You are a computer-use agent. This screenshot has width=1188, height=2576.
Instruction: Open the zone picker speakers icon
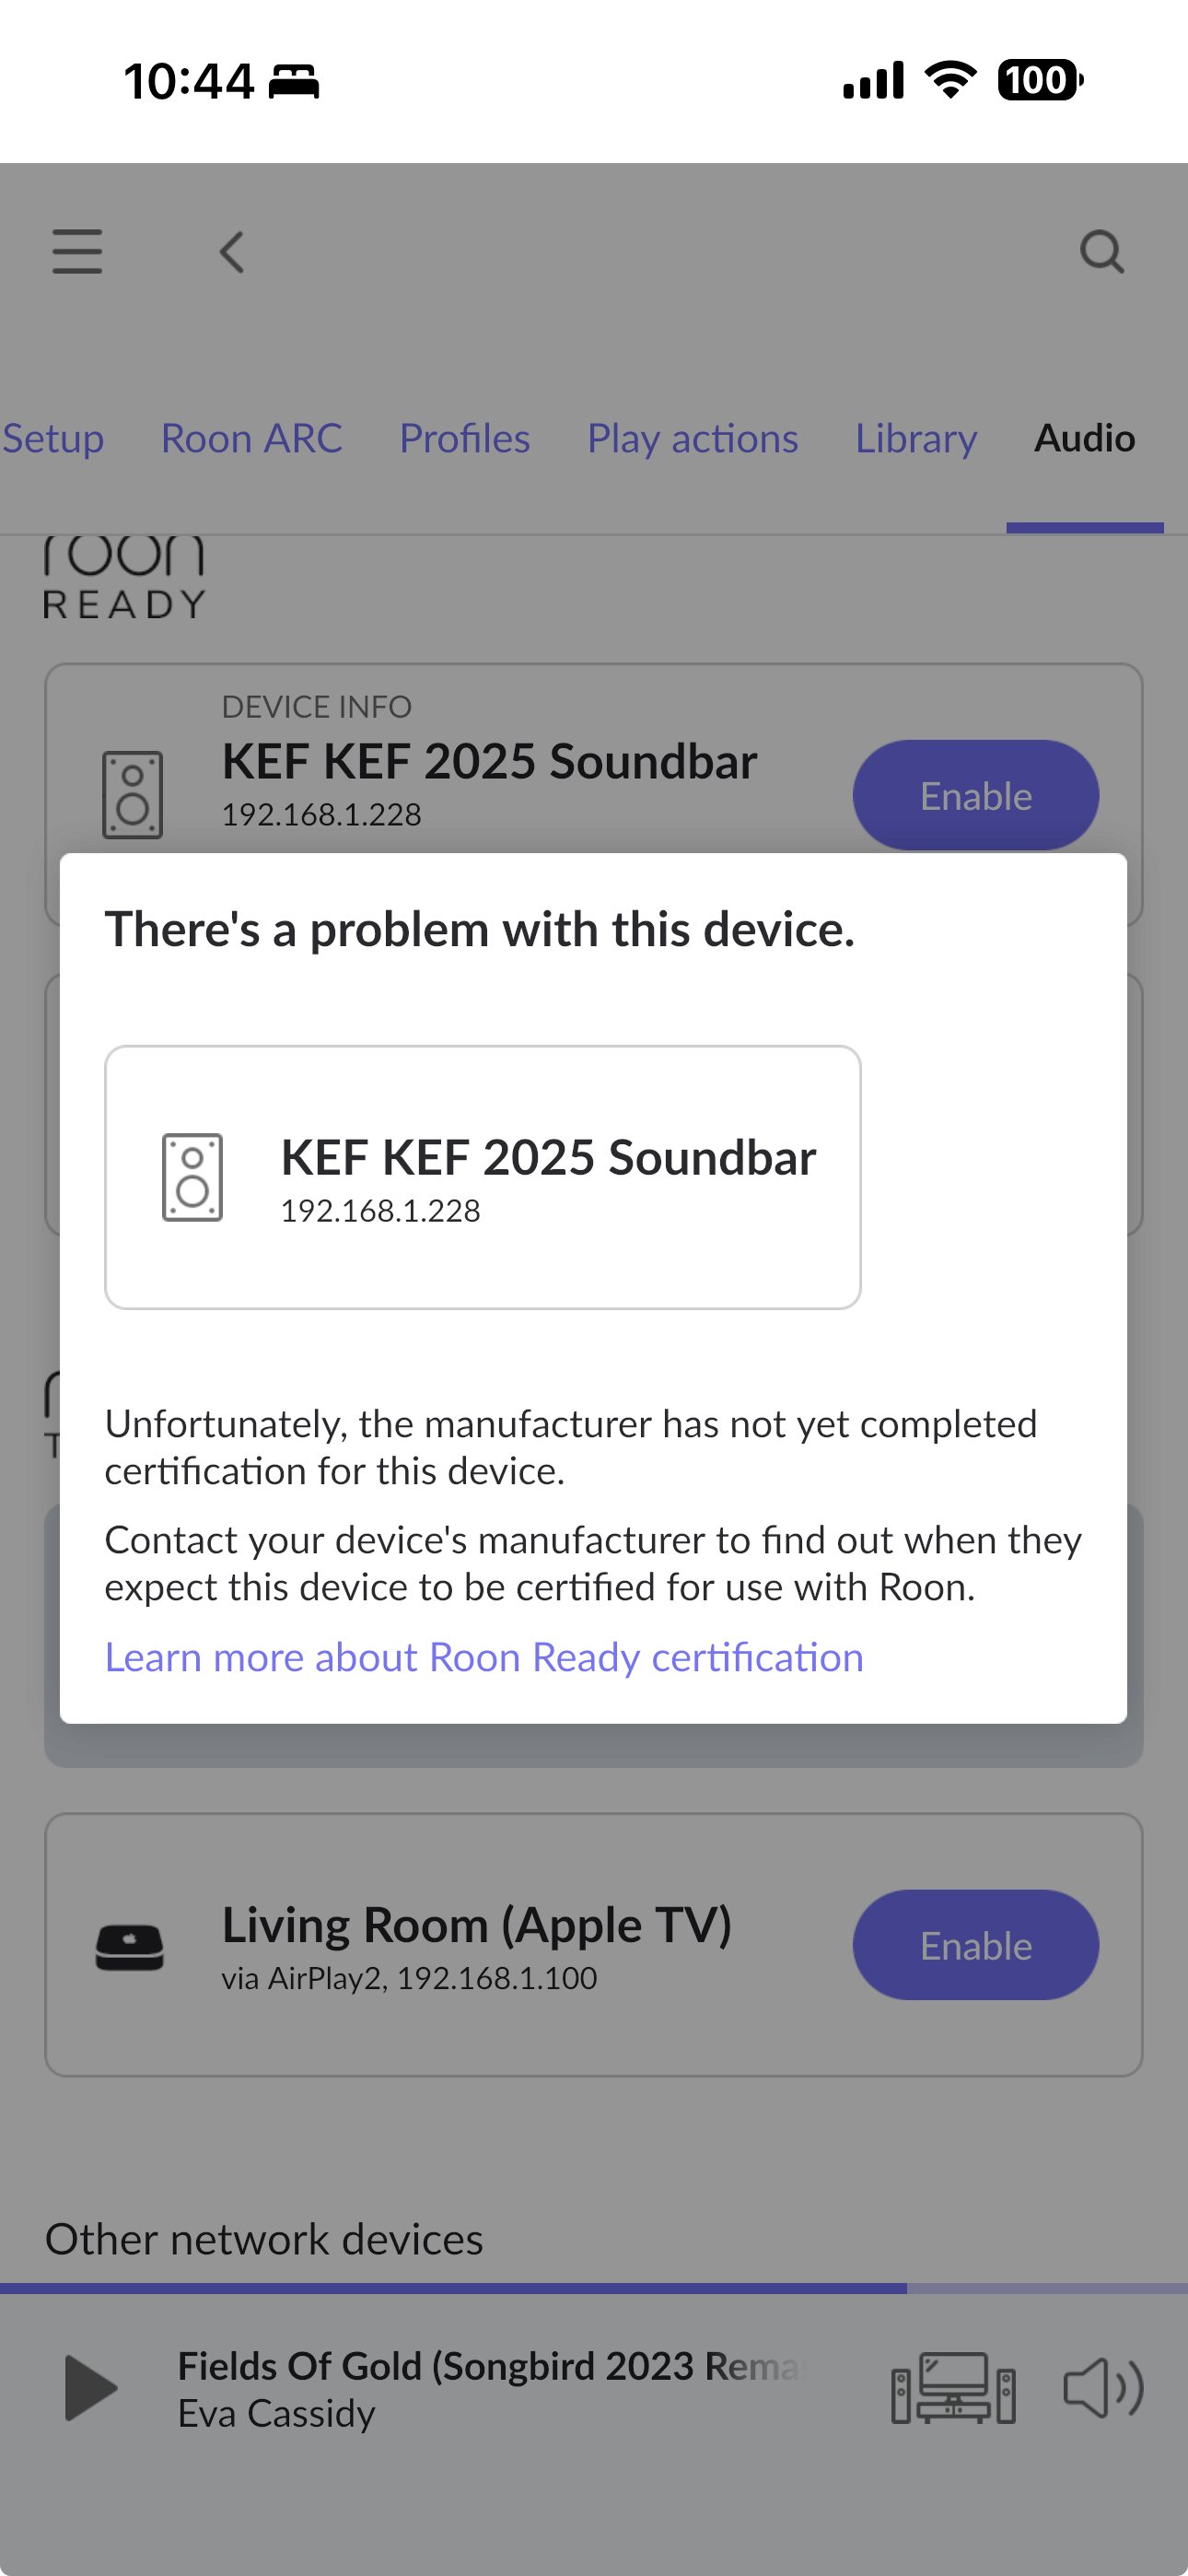(953, 2388)
